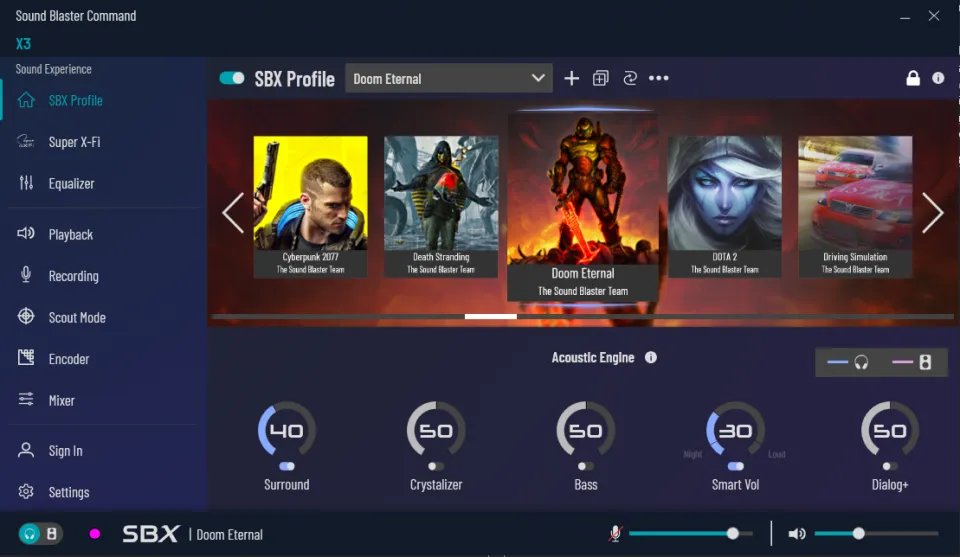960x557 pixels.
Task: Add a new SBX profile with the plus icon
Action: coord(571,78)
